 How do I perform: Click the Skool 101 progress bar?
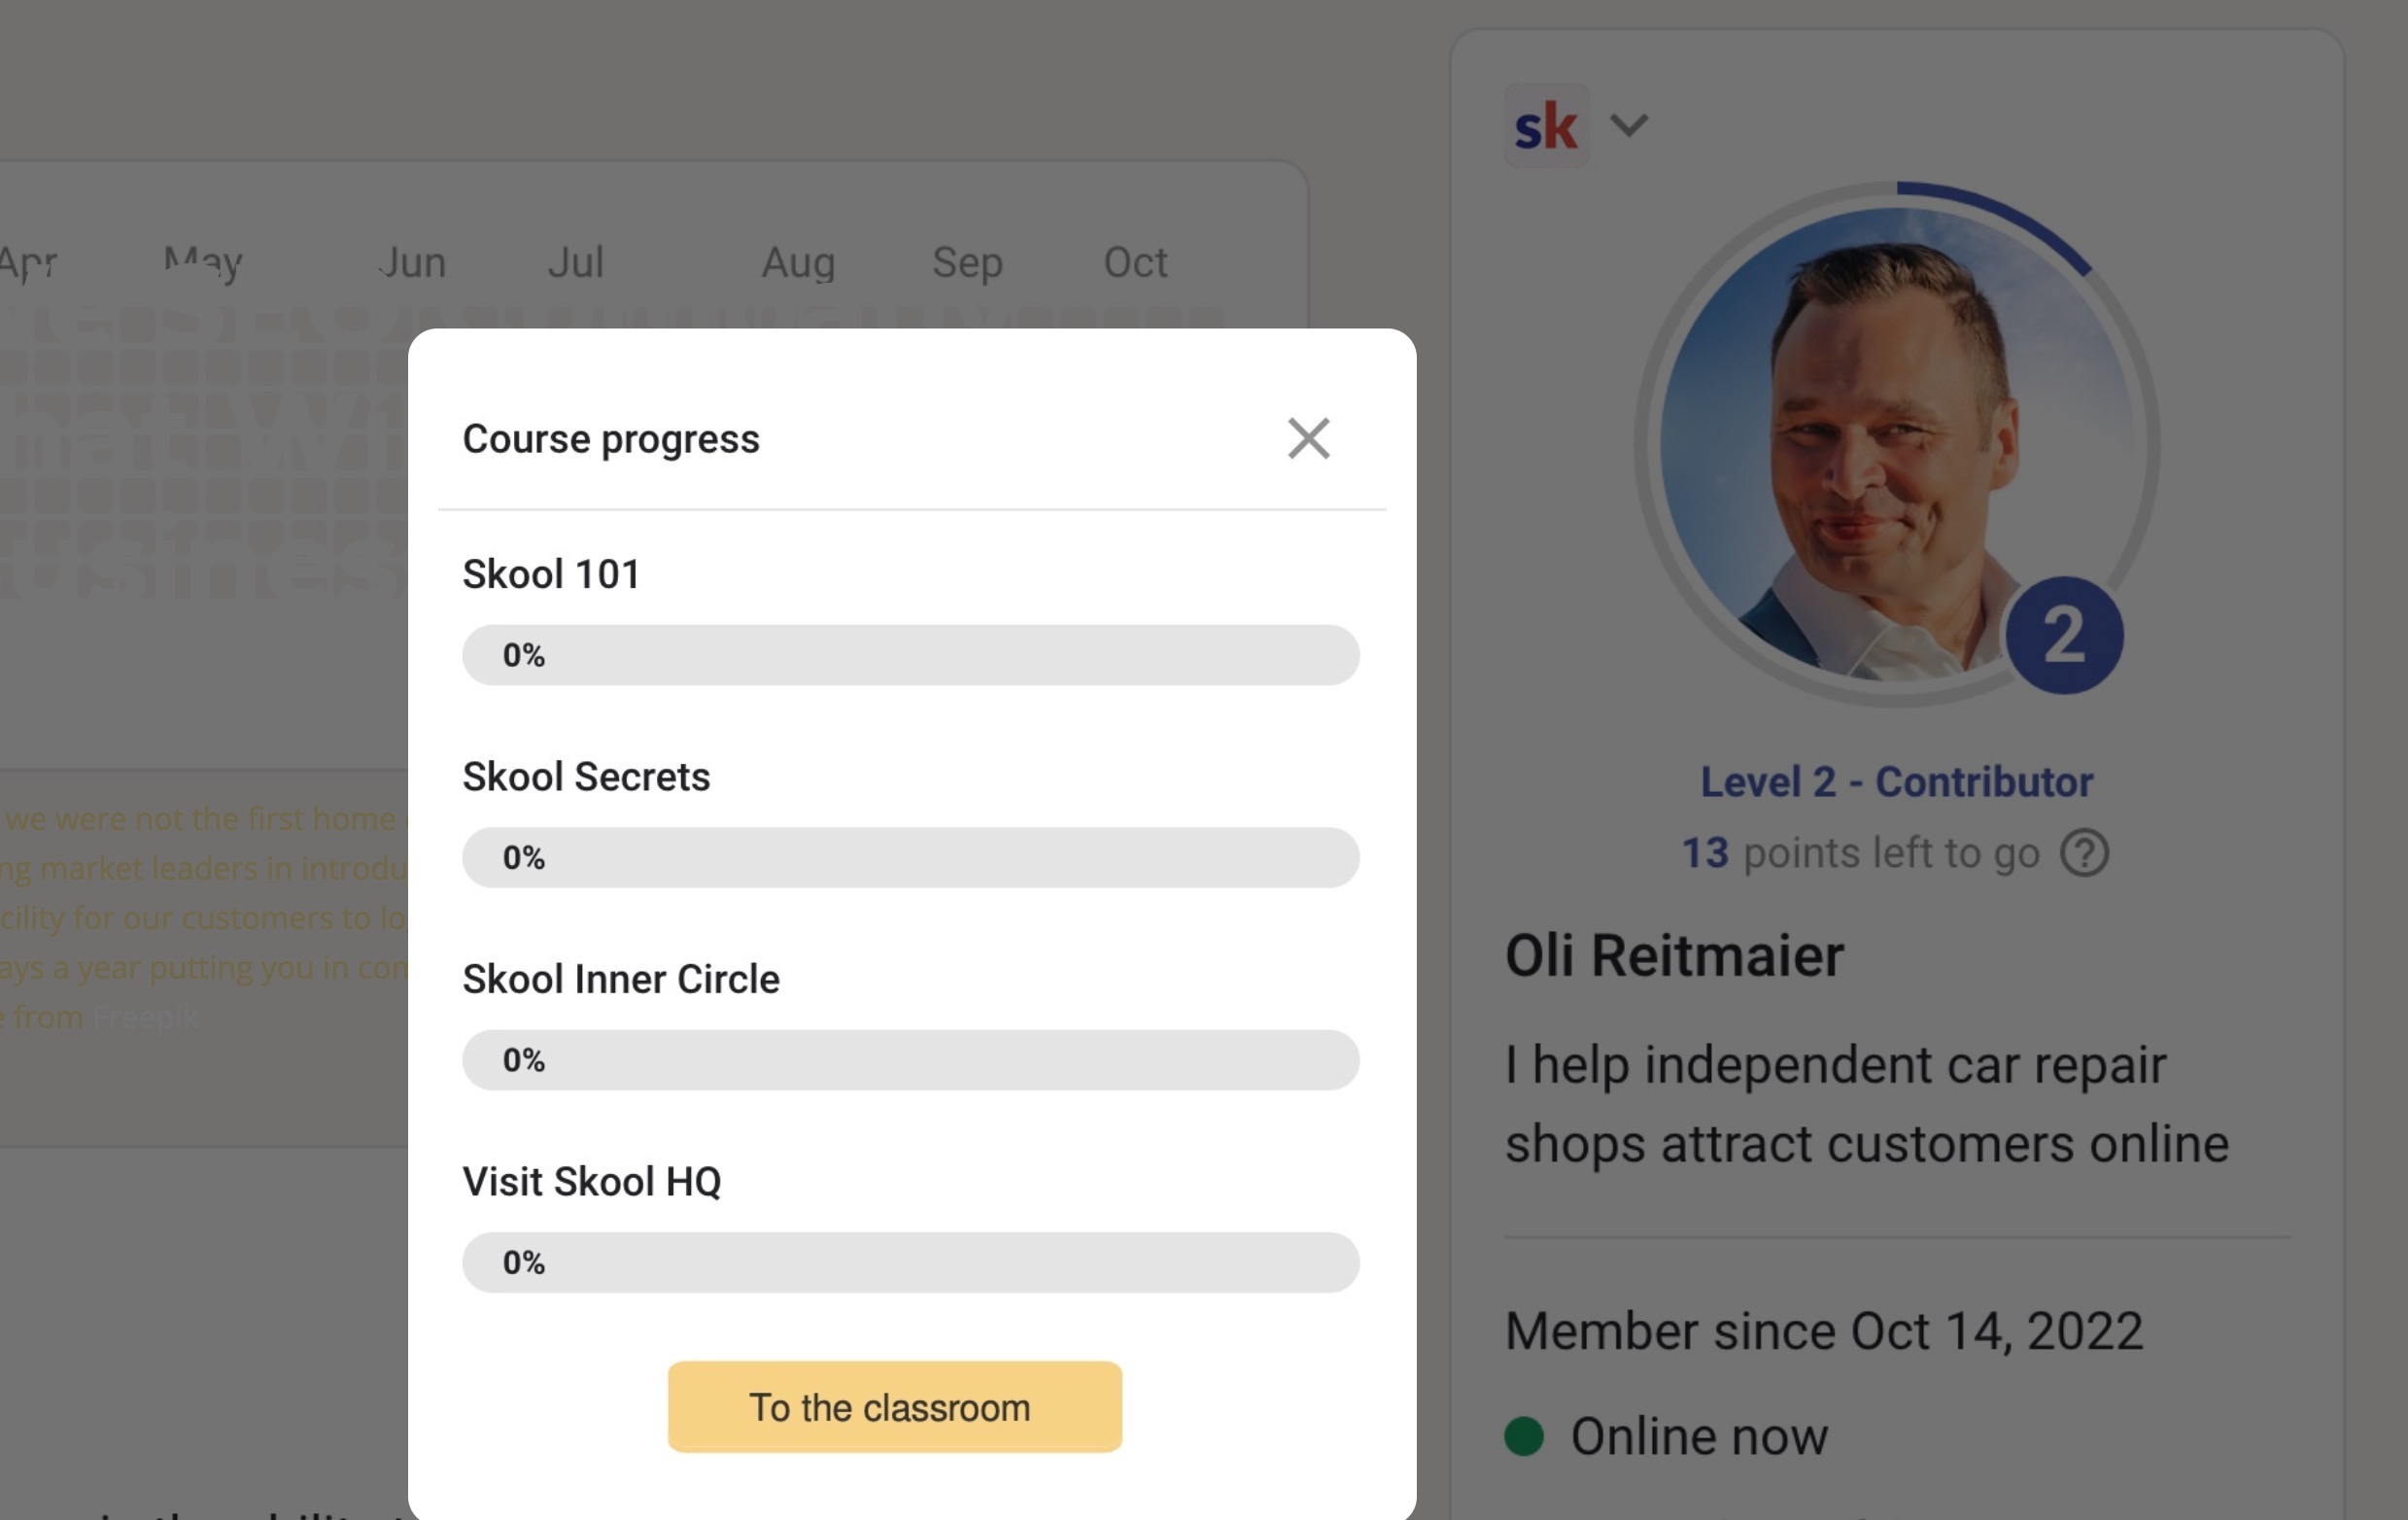click(x=910, y=655)
